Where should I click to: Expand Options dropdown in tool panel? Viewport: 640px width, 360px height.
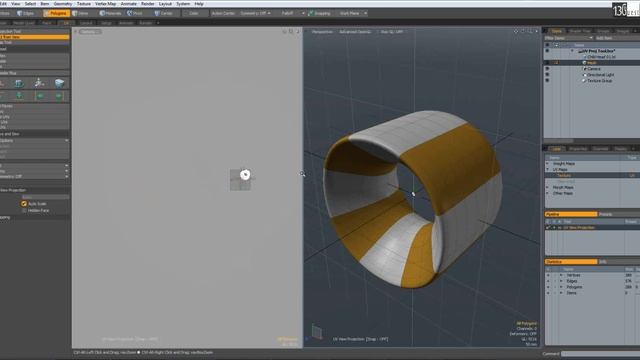tap(35, 140)
